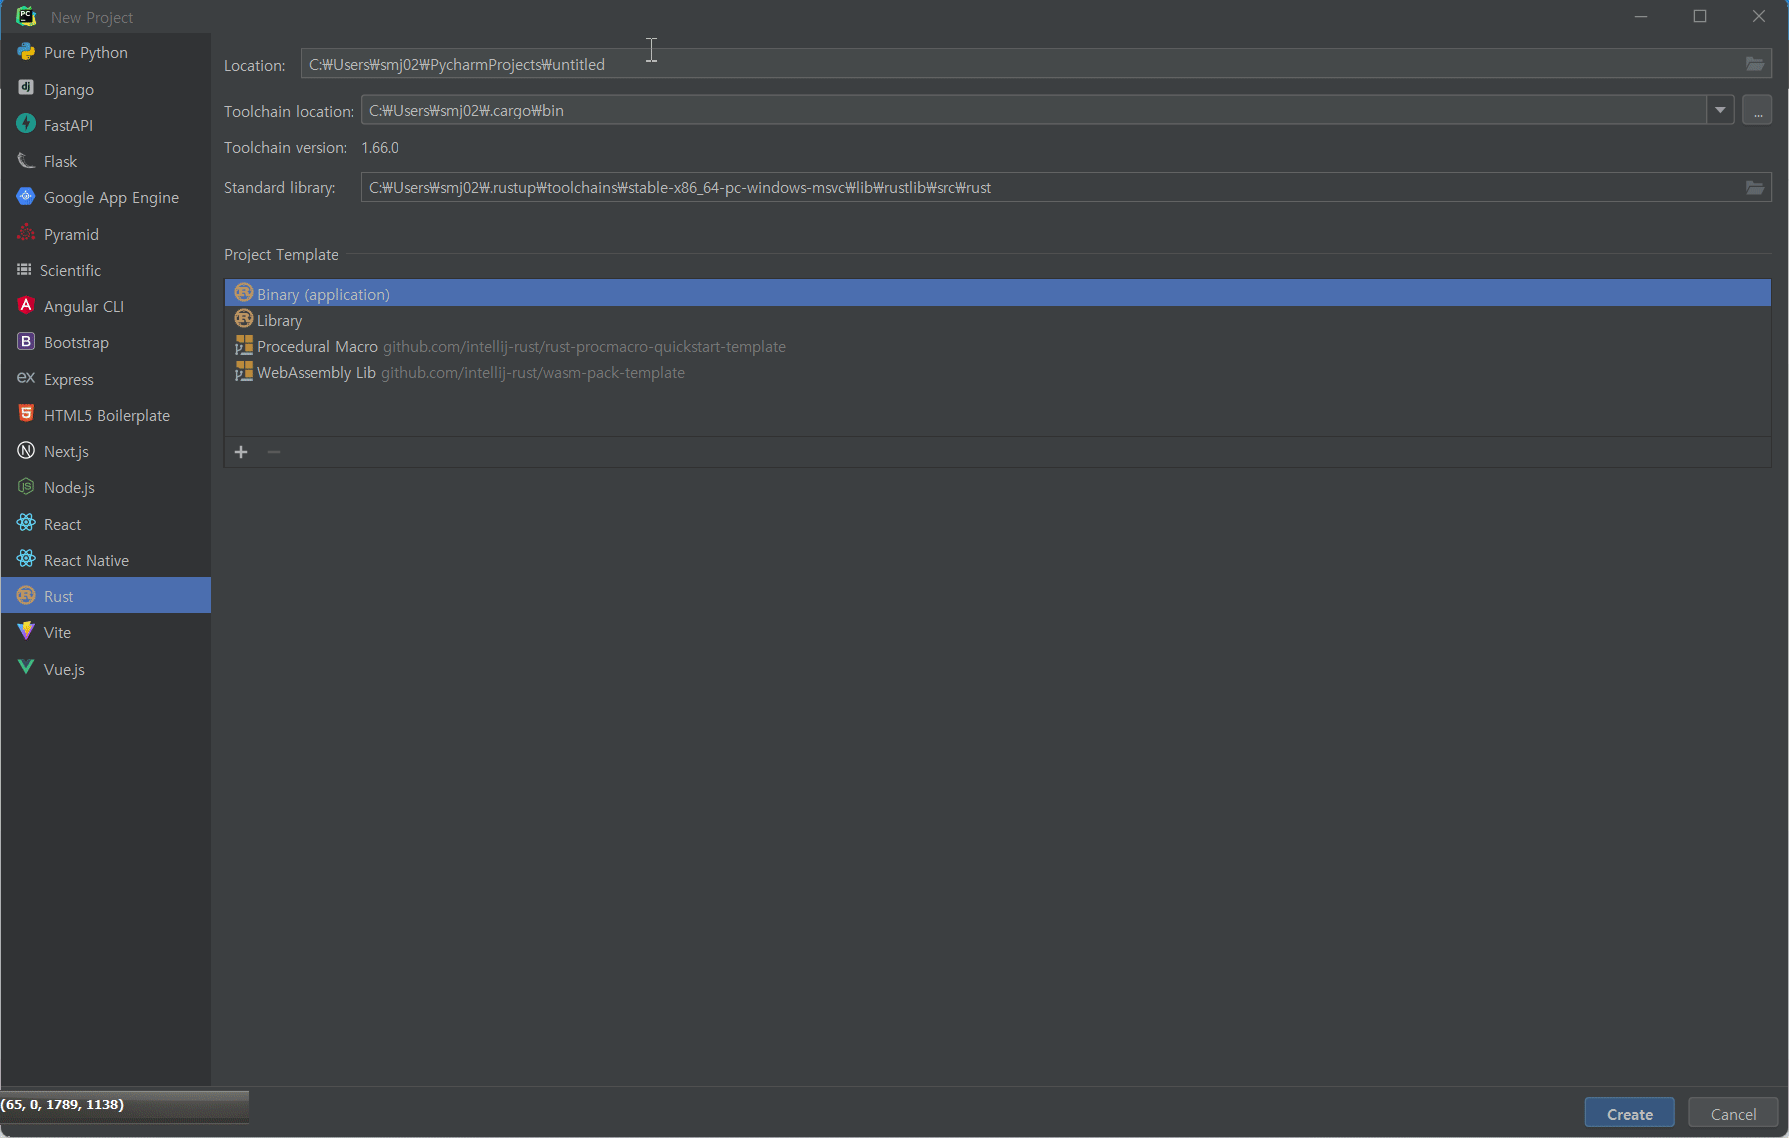
Task: Click the Cancel button
Action: [x=1733, y=1113]
